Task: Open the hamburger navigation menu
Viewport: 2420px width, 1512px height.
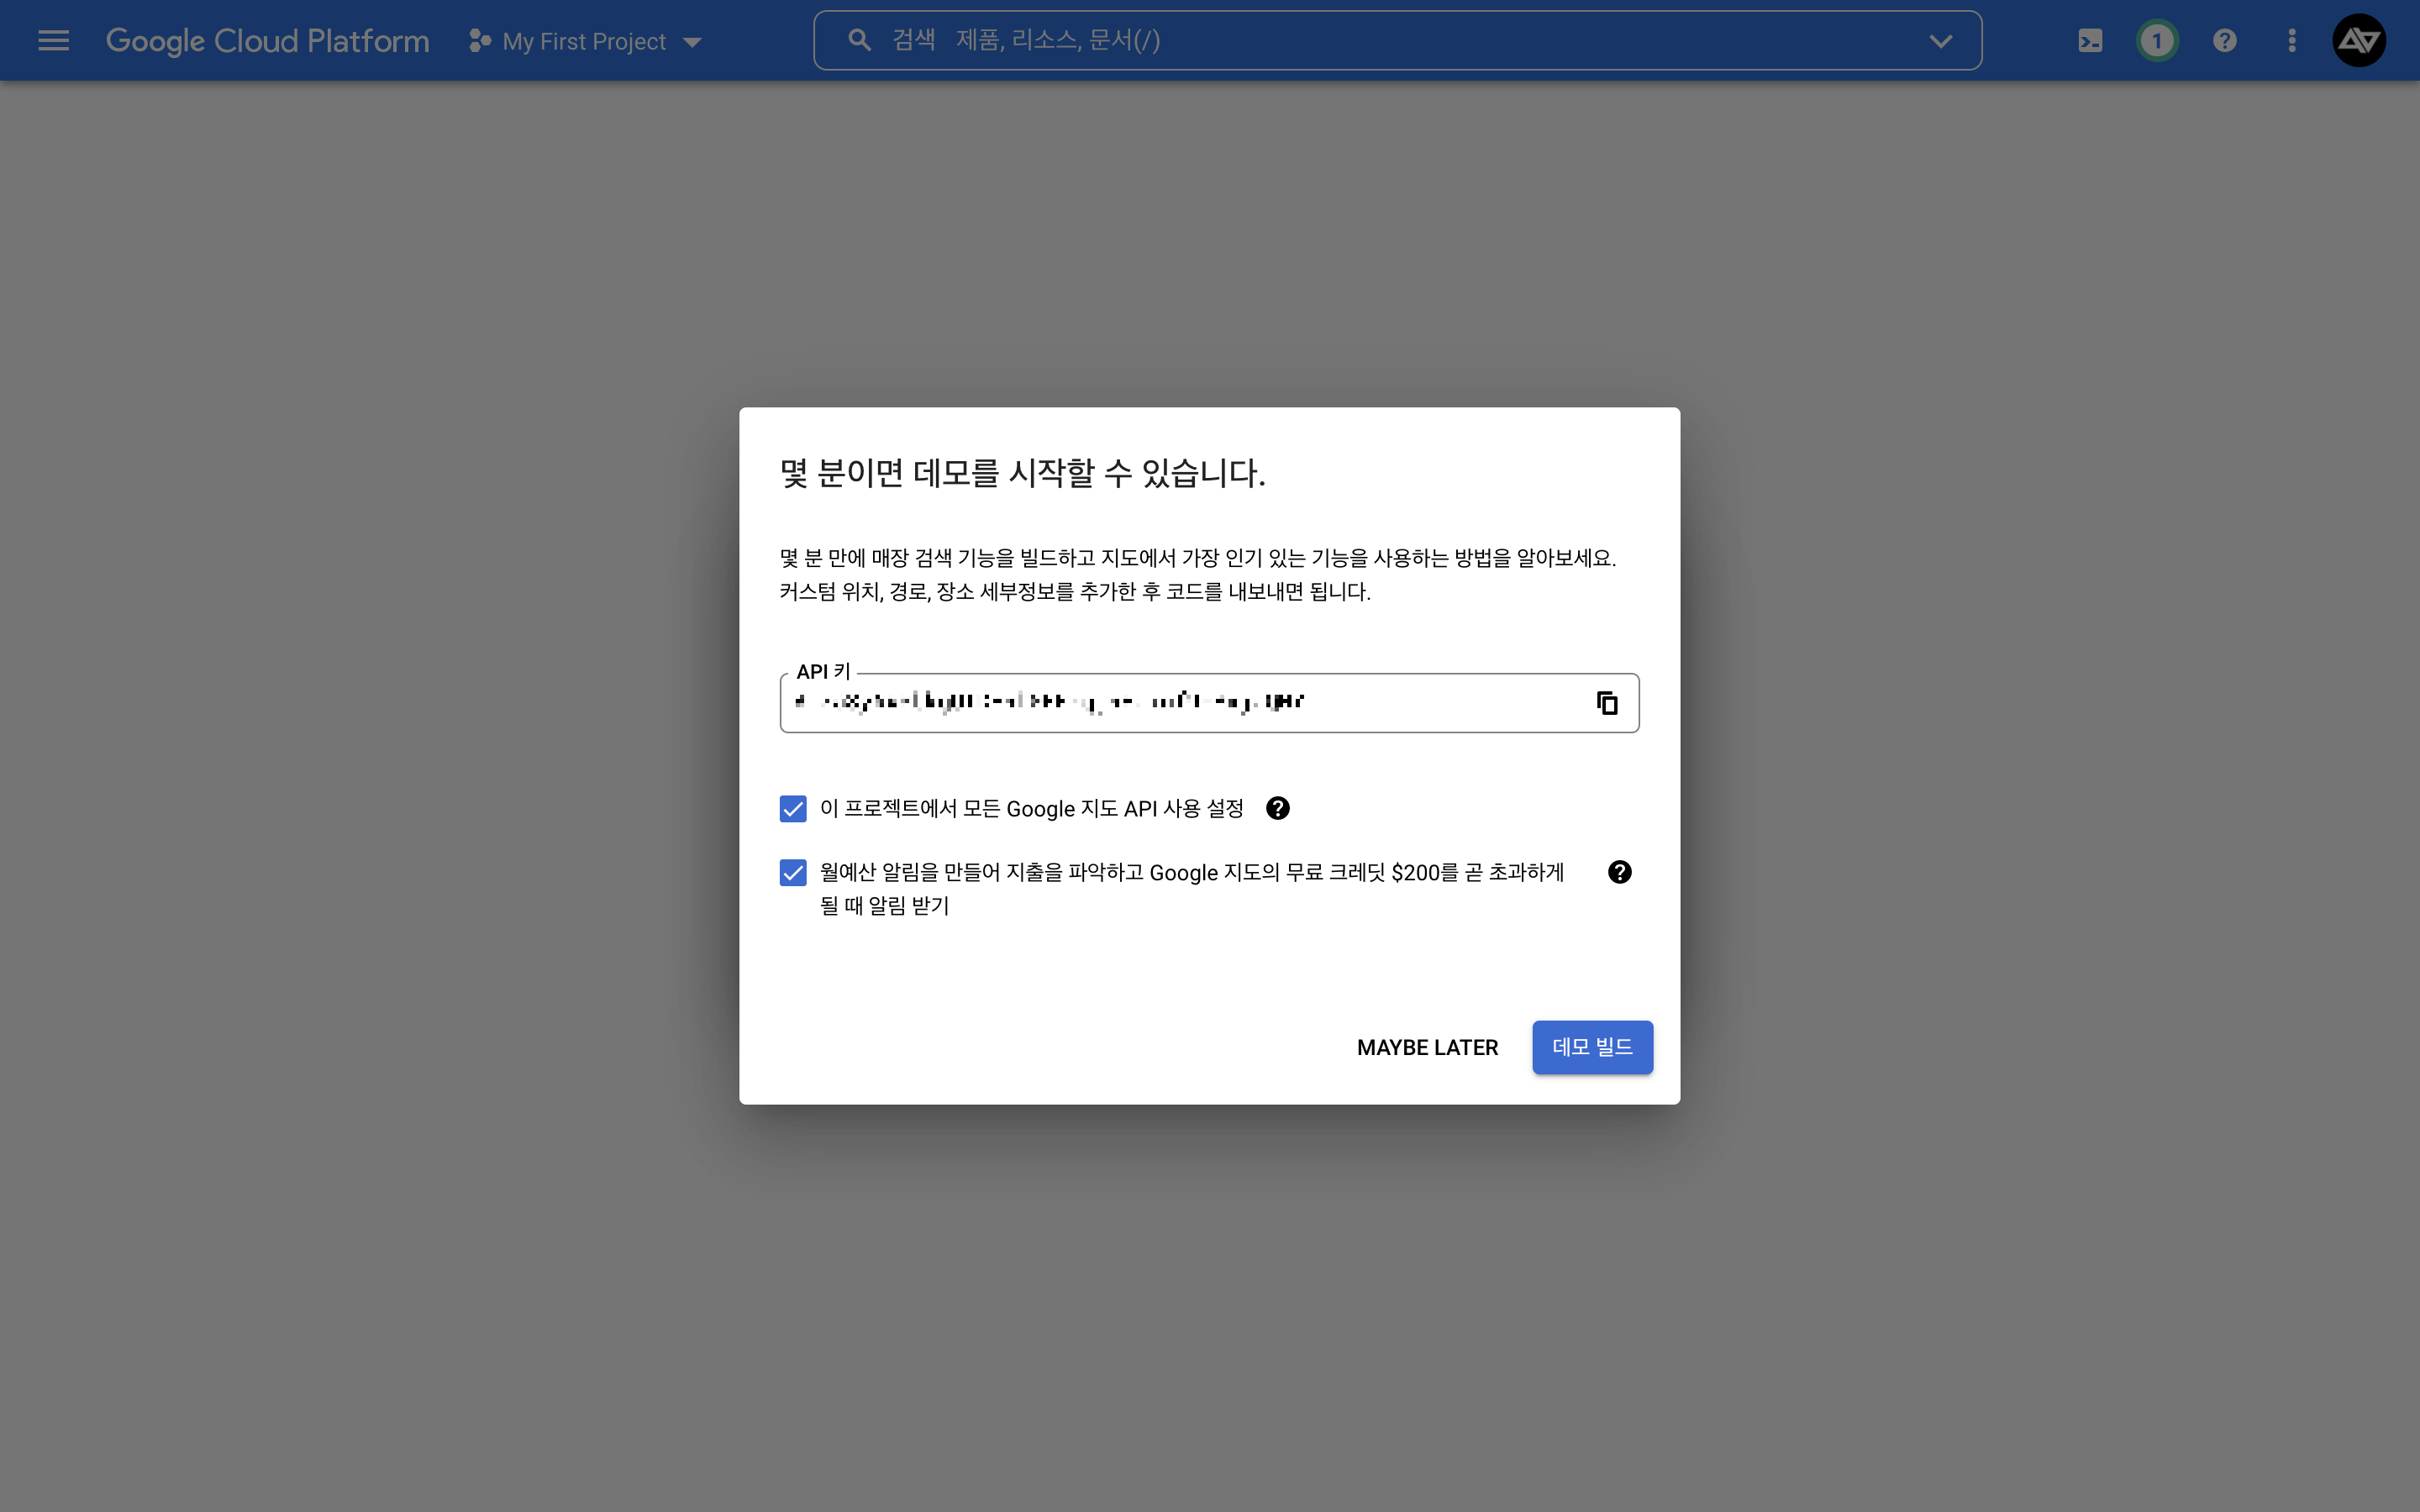Action: 53,41
